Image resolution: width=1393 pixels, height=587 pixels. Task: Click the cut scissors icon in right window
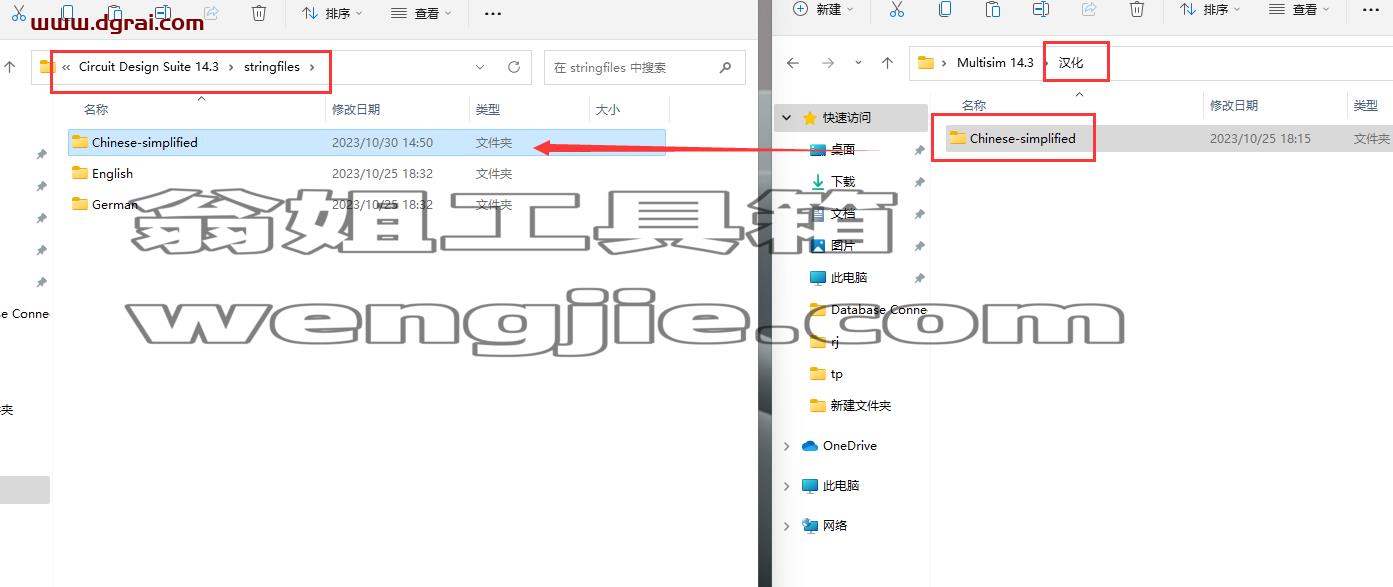click(896, 9)
